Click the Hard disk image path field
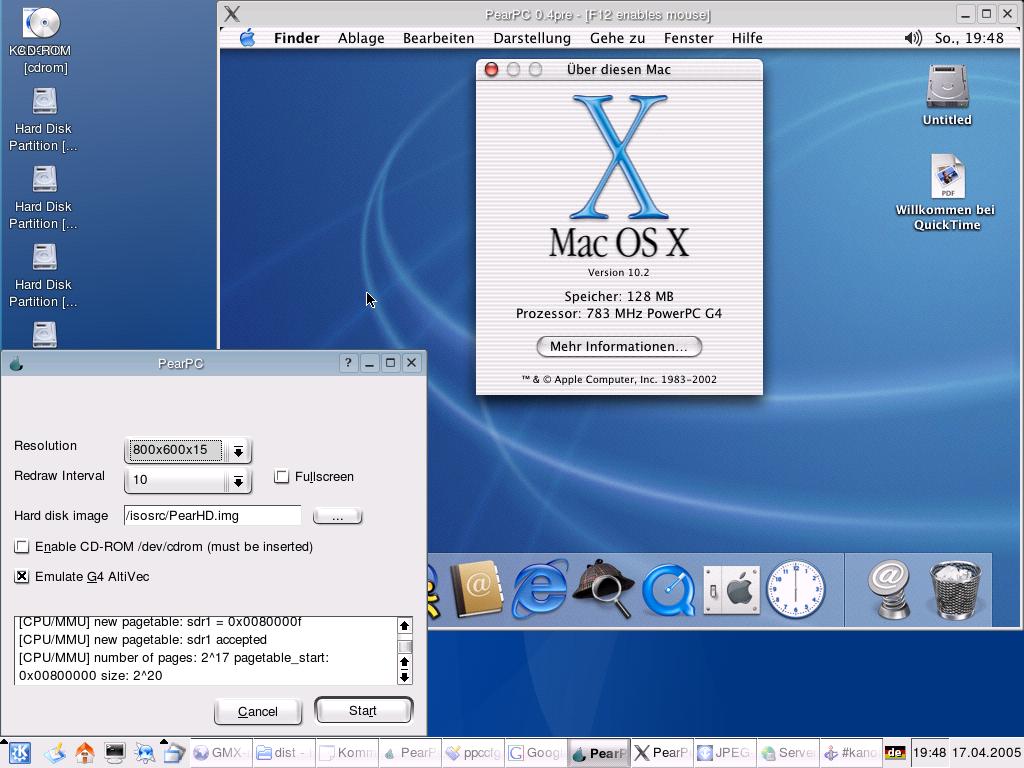Image resolution: width=1024 pixels, height=768 pixels. [213, 515]
